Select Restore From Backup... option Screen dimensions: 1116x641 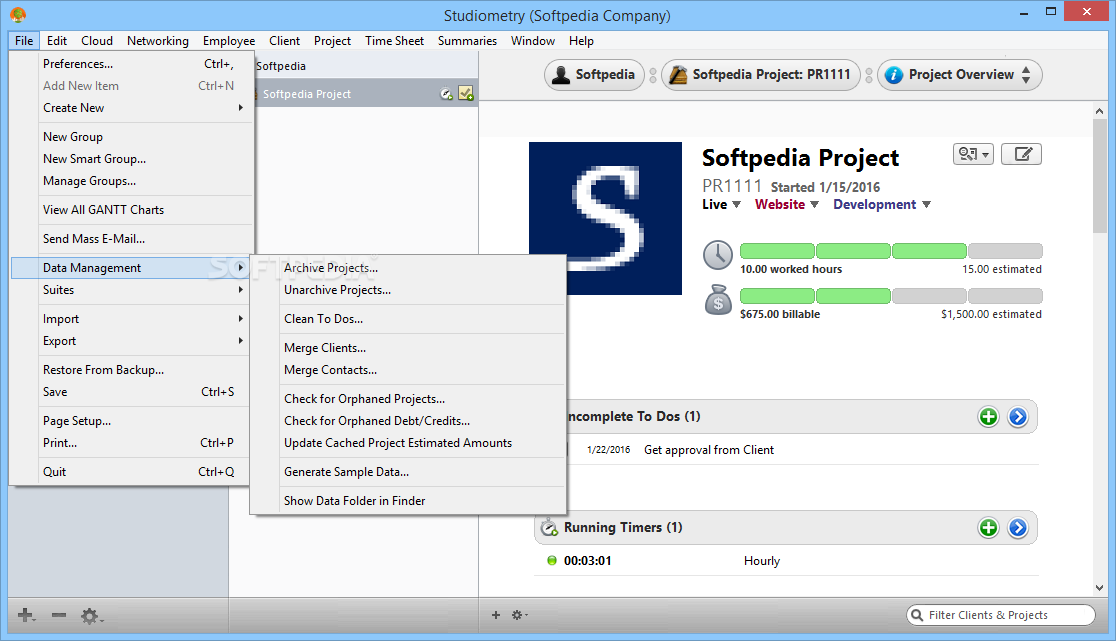[131, 370]
